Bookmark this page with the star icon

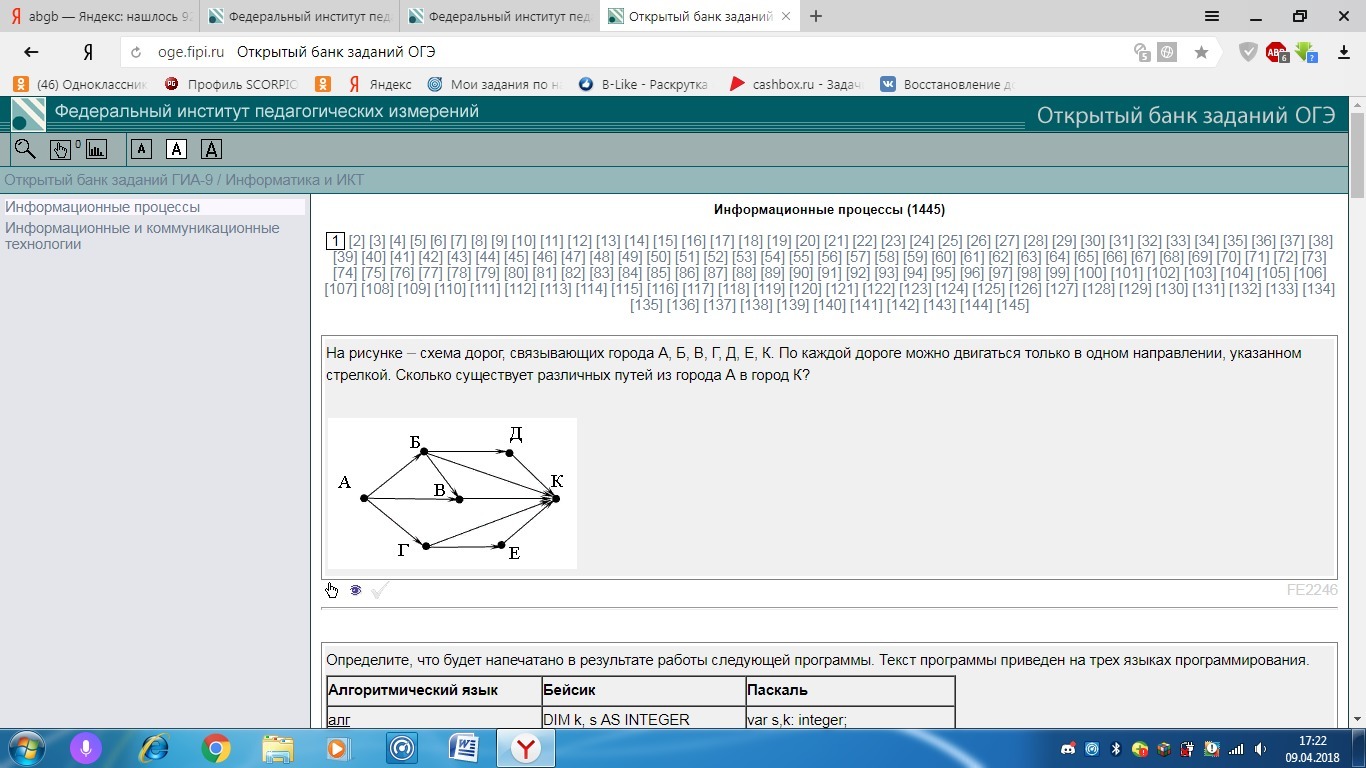click(1201, 52)
